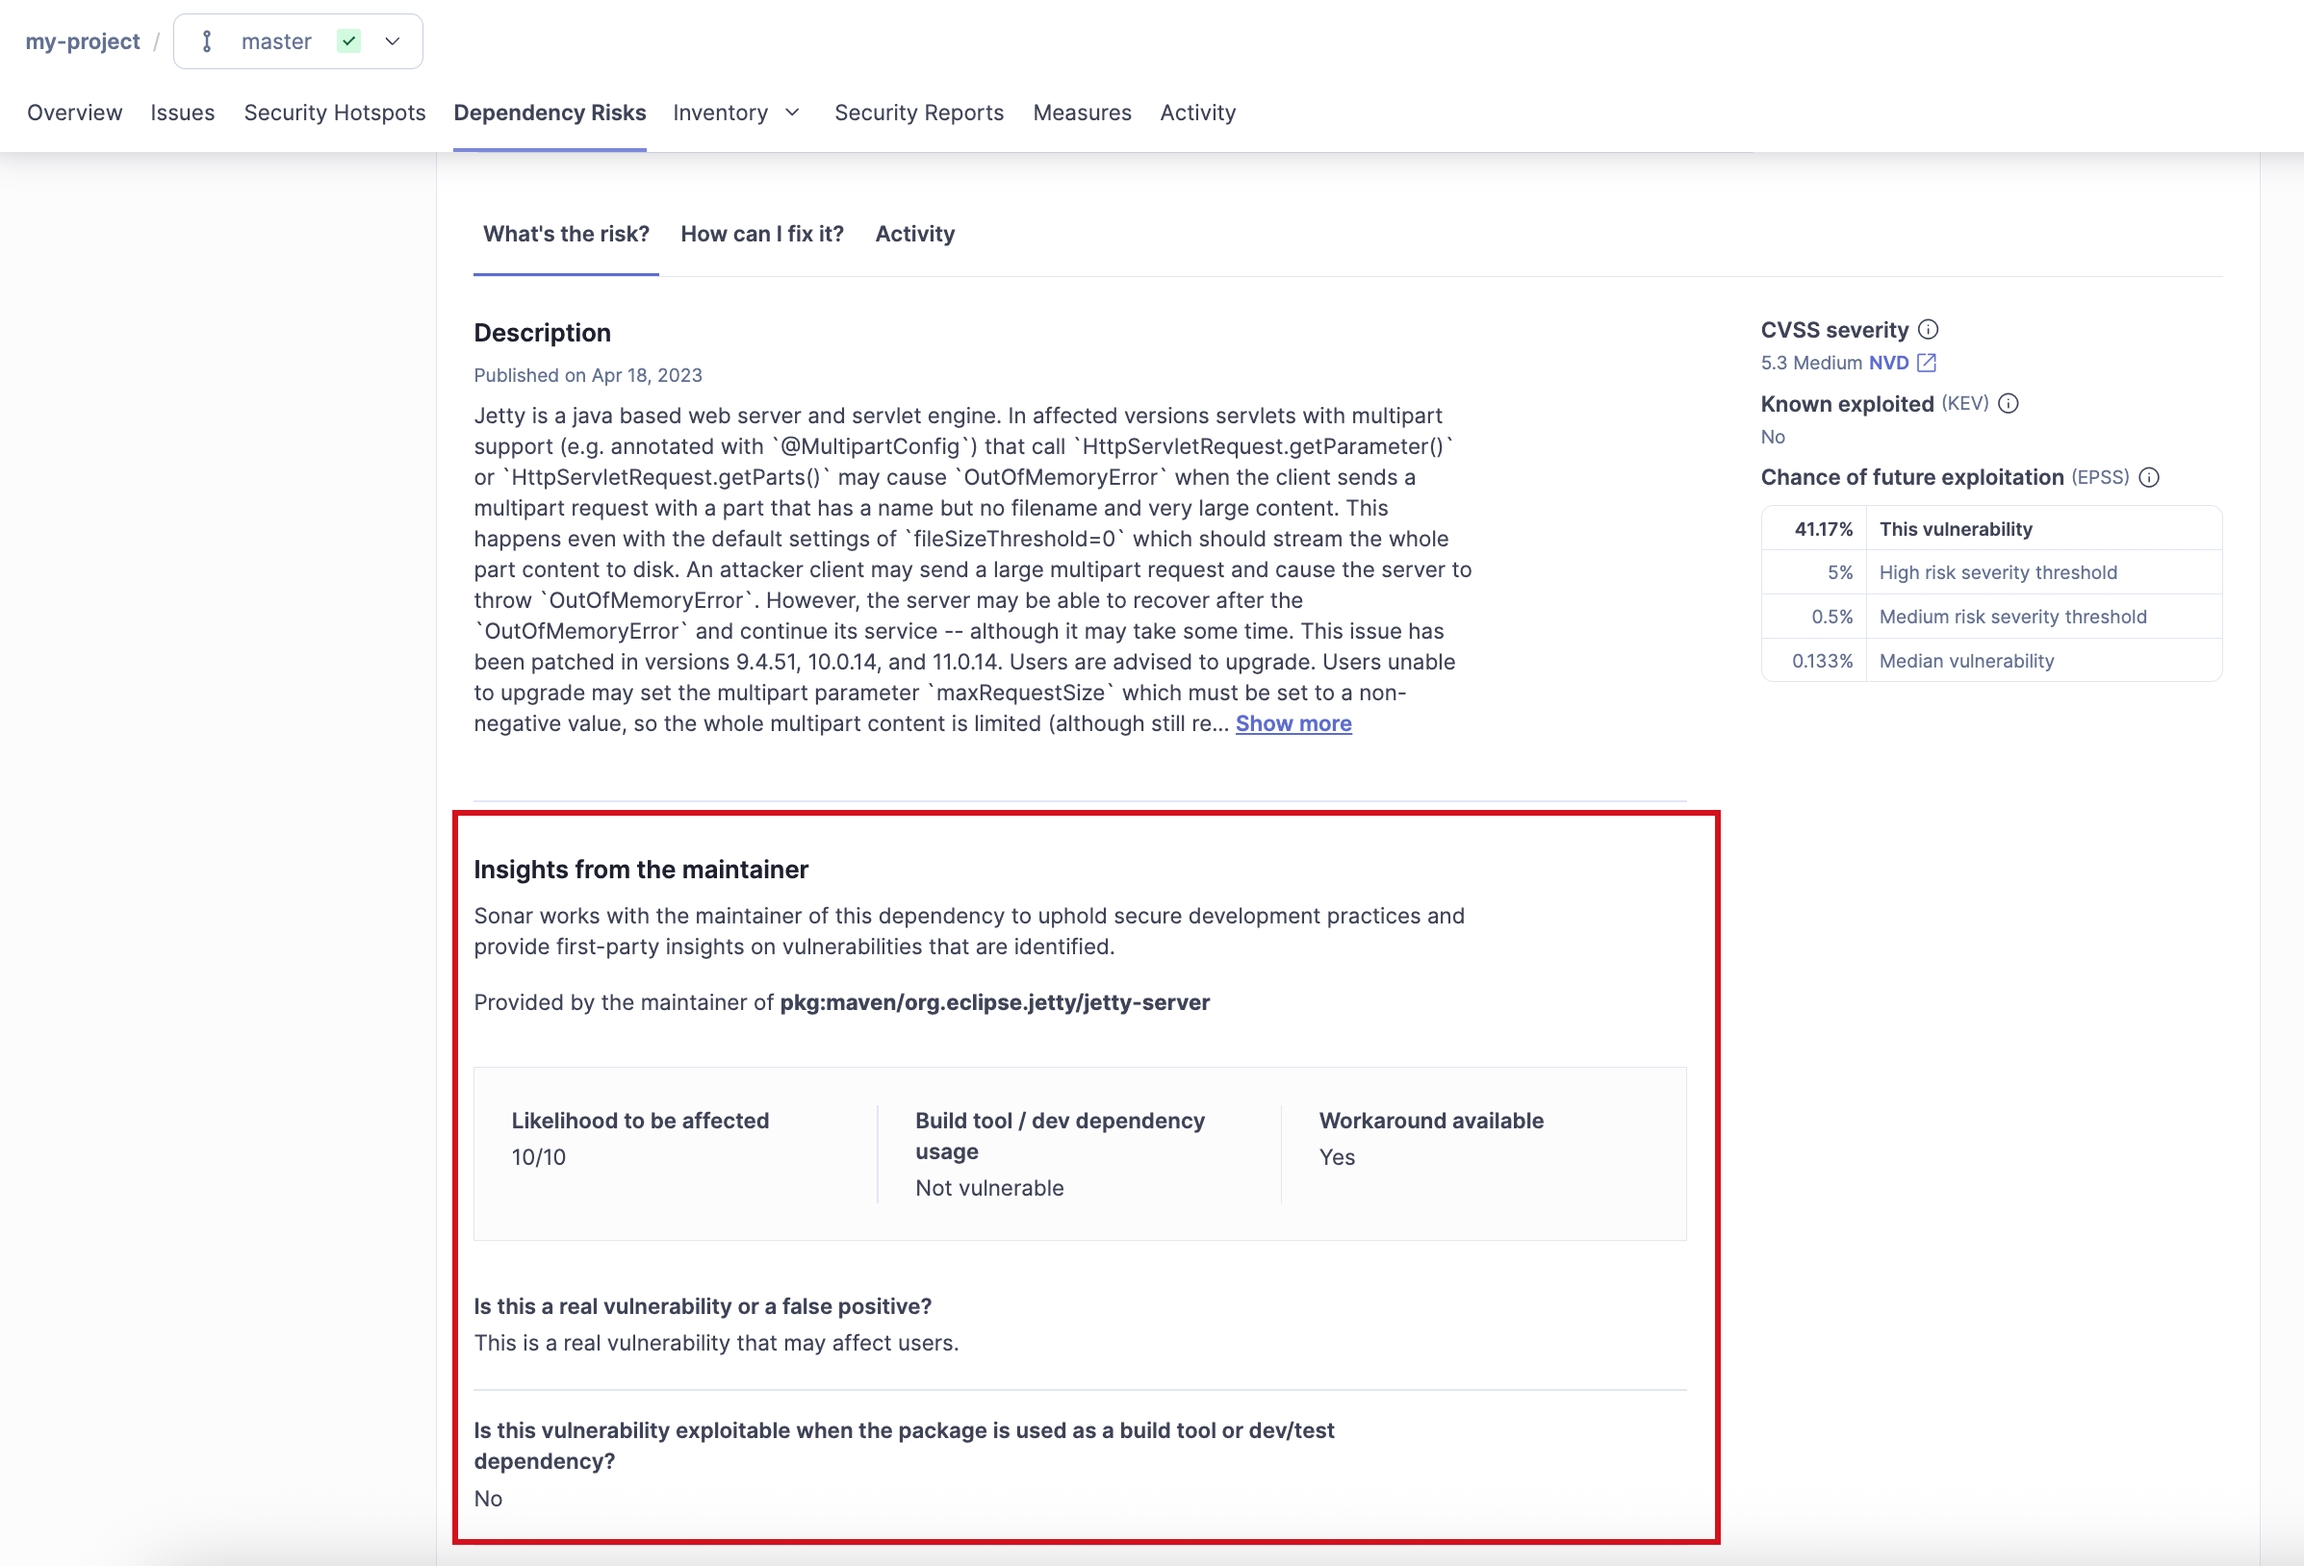Open the Overview tab
This screenshot has width=2304, height=1566.
coord(74,113)
